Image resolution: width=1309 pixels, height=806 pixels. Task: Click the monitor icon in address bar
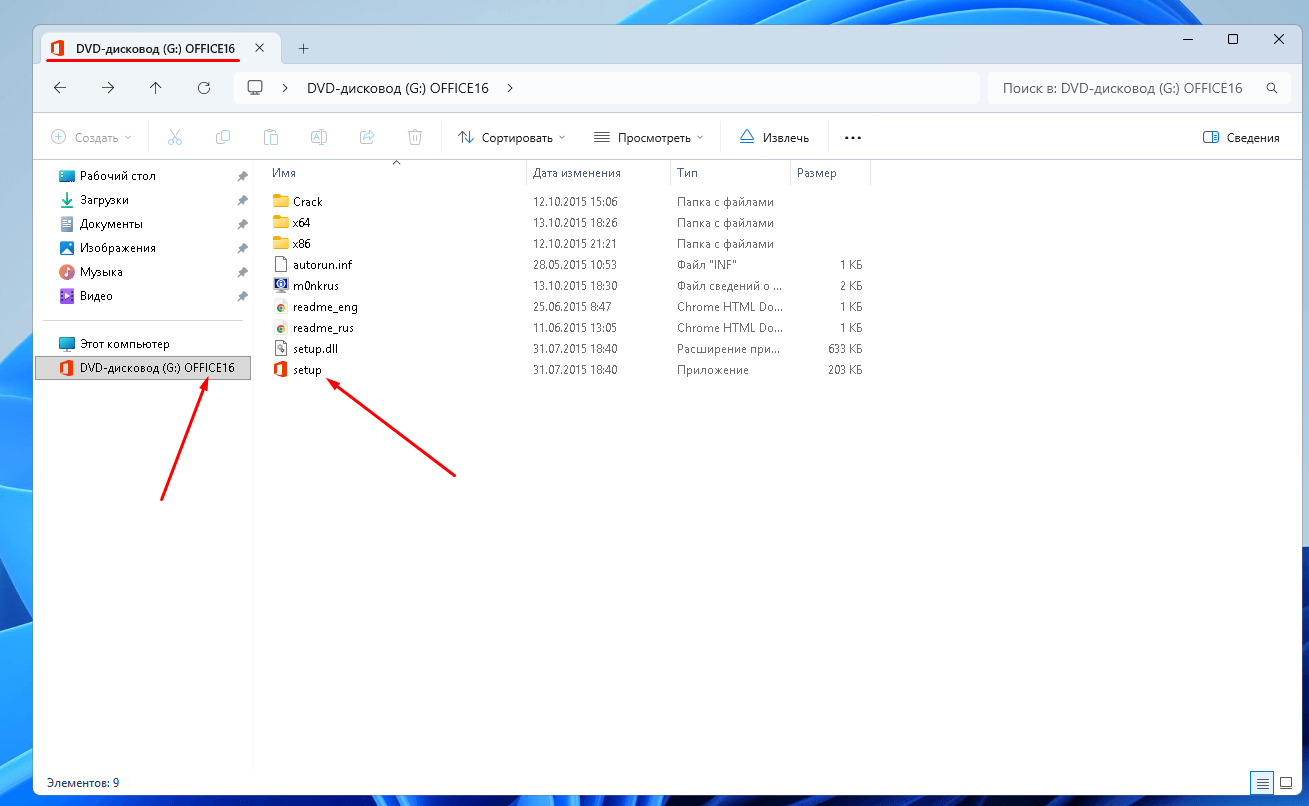255,88
